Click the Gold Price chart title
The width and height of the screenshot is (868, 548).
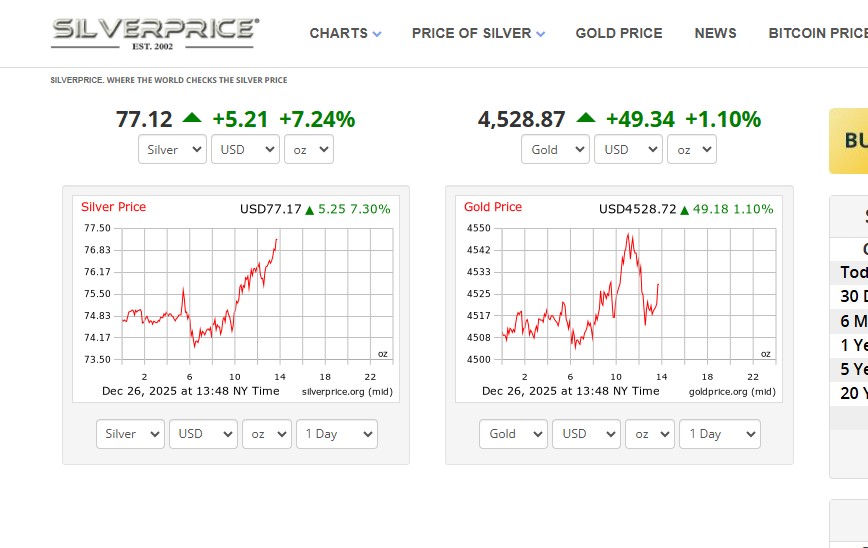tap(493, 207)
